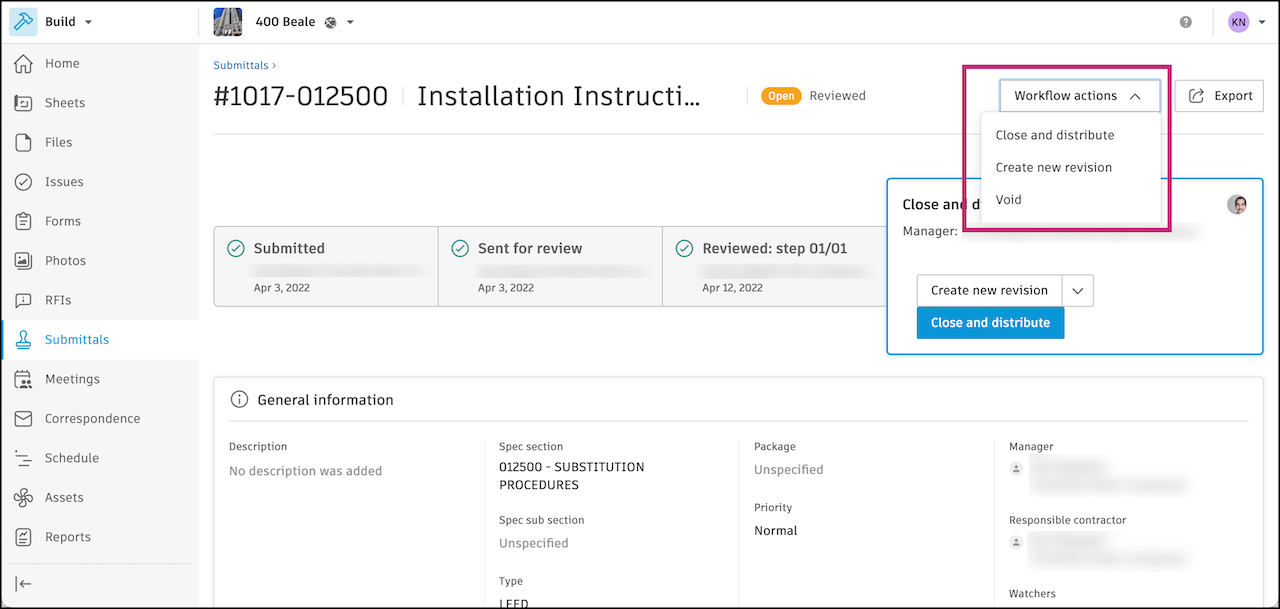Open the Assets icon in sidebar
Image resolution: width=1280 pixels, height=609 pixels.
click(24, 497)
